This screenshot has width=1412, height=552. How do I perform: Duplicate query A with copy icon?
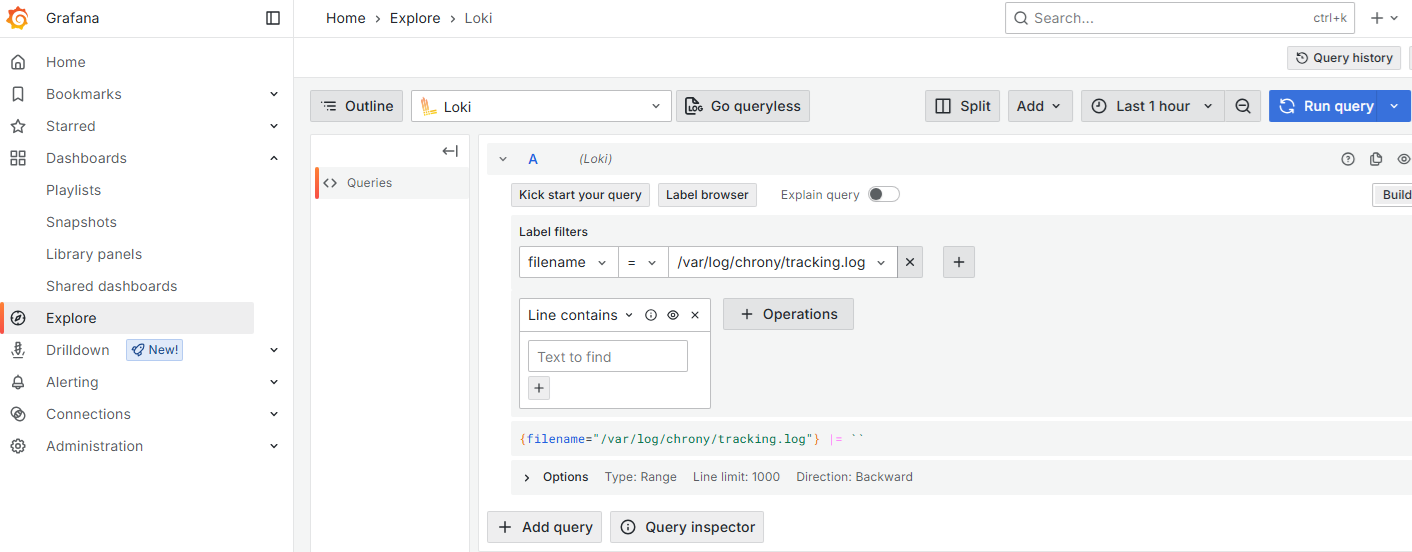click(1376, 159)
